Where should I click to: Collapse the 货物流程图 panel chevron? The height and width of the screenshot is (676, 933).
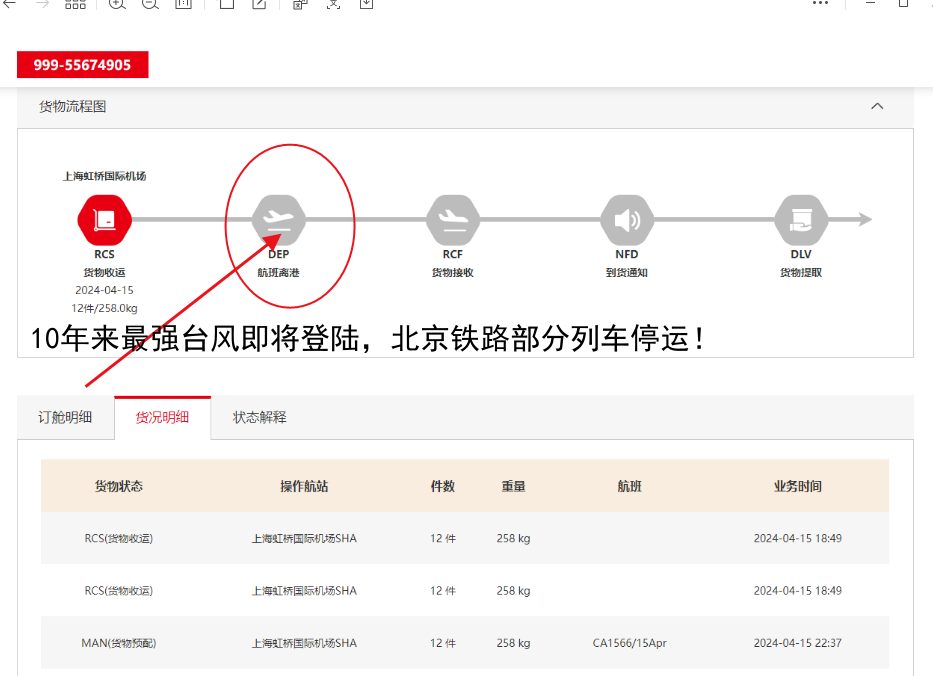pos(877,106)
